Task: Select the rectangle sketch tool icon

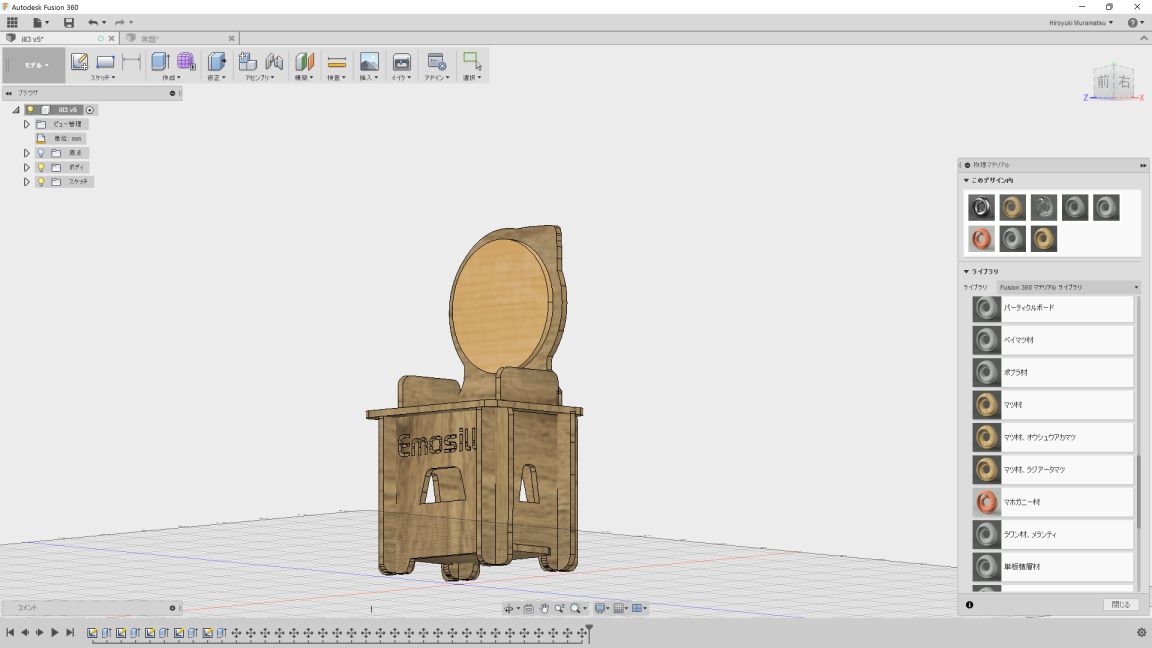Action: (105, 62)
